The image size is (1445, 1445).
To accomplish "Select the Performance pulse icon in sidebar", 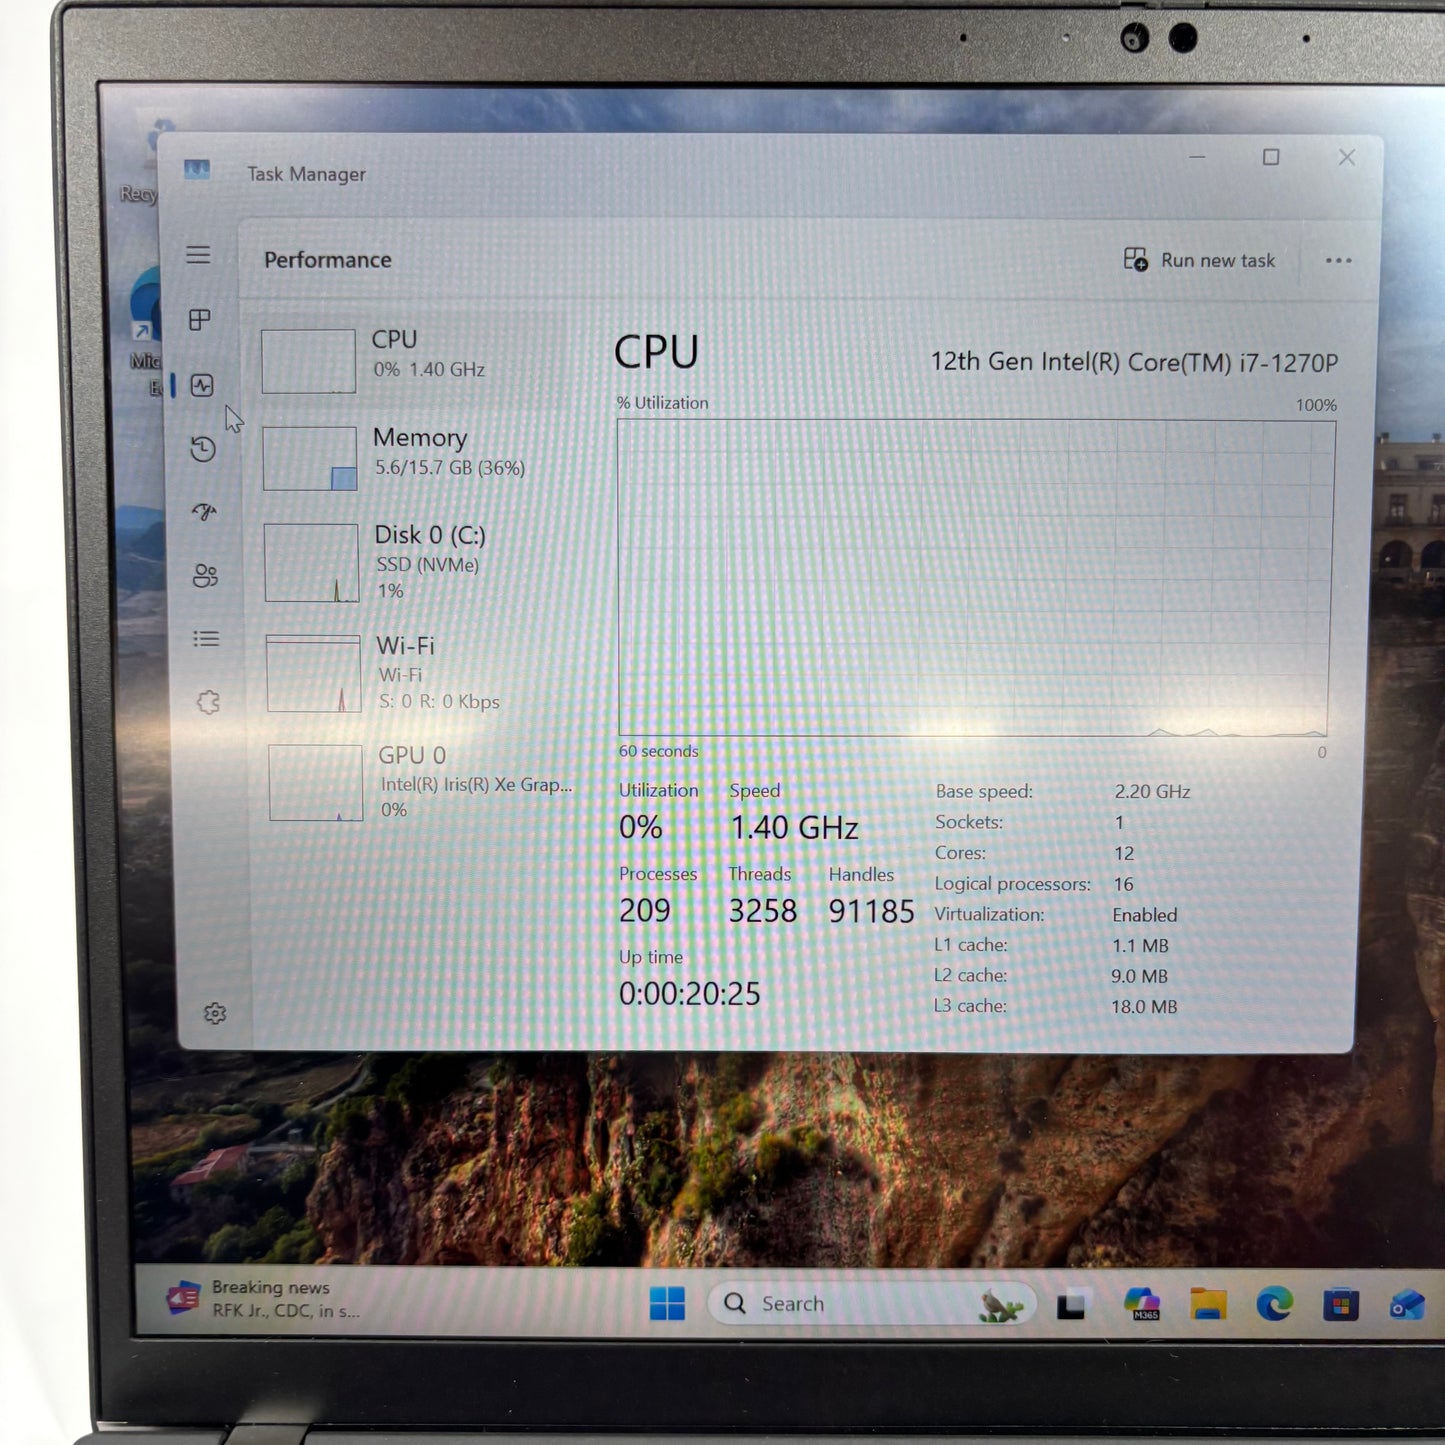I will tap(200, 385).
